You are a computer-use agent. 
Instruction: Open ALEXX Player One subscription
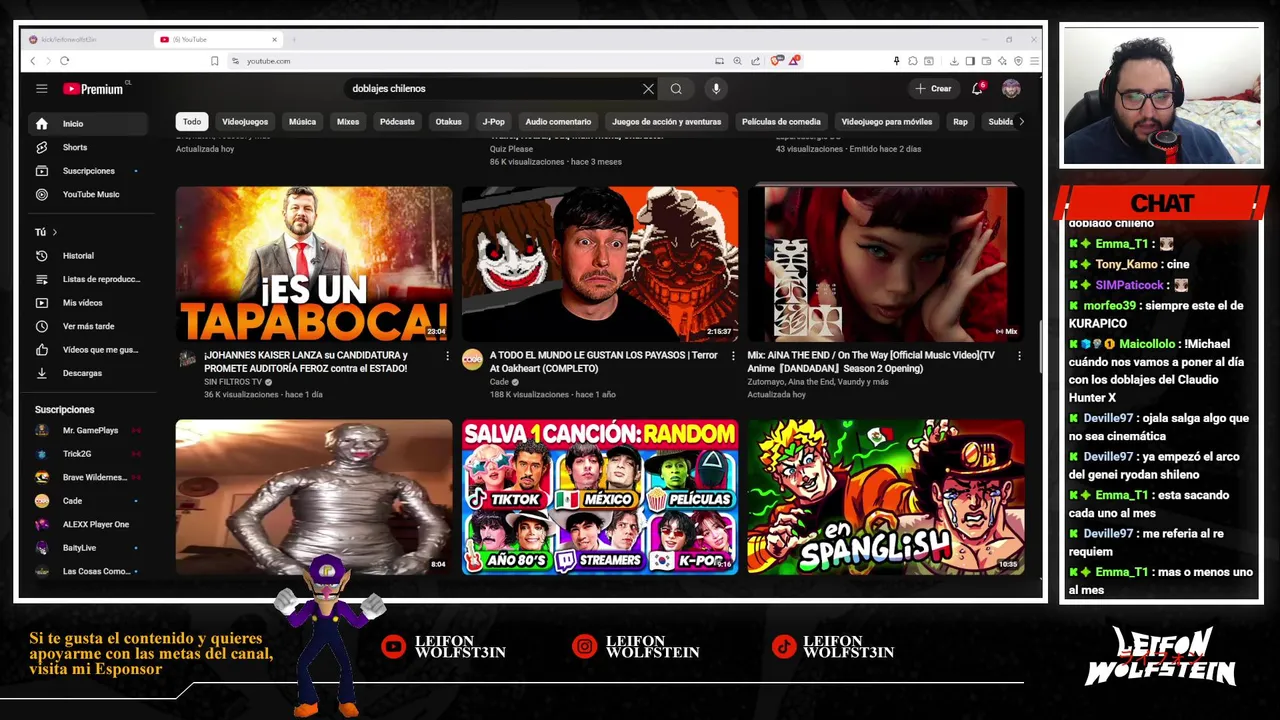[88, 524]
